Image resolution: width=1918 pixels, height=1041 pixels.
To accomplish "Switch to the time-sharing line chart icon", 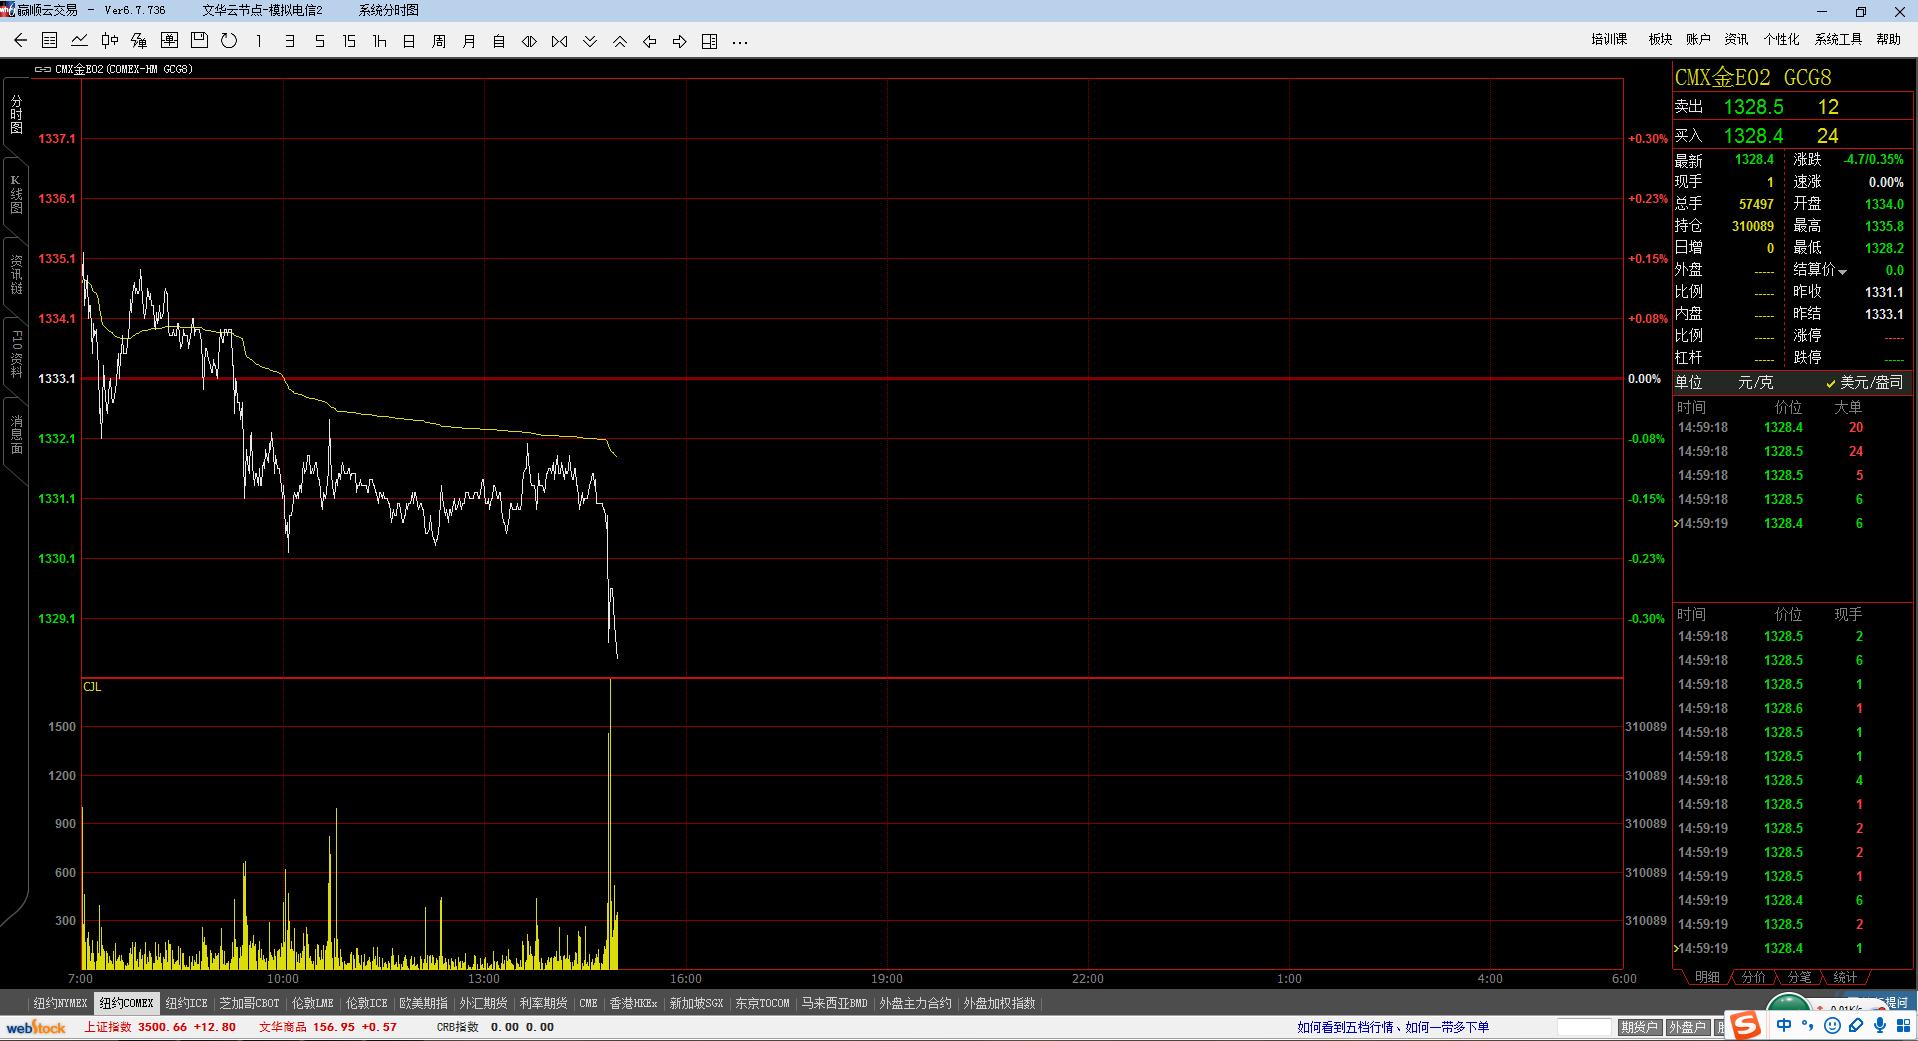I will [x=79, y=41].
